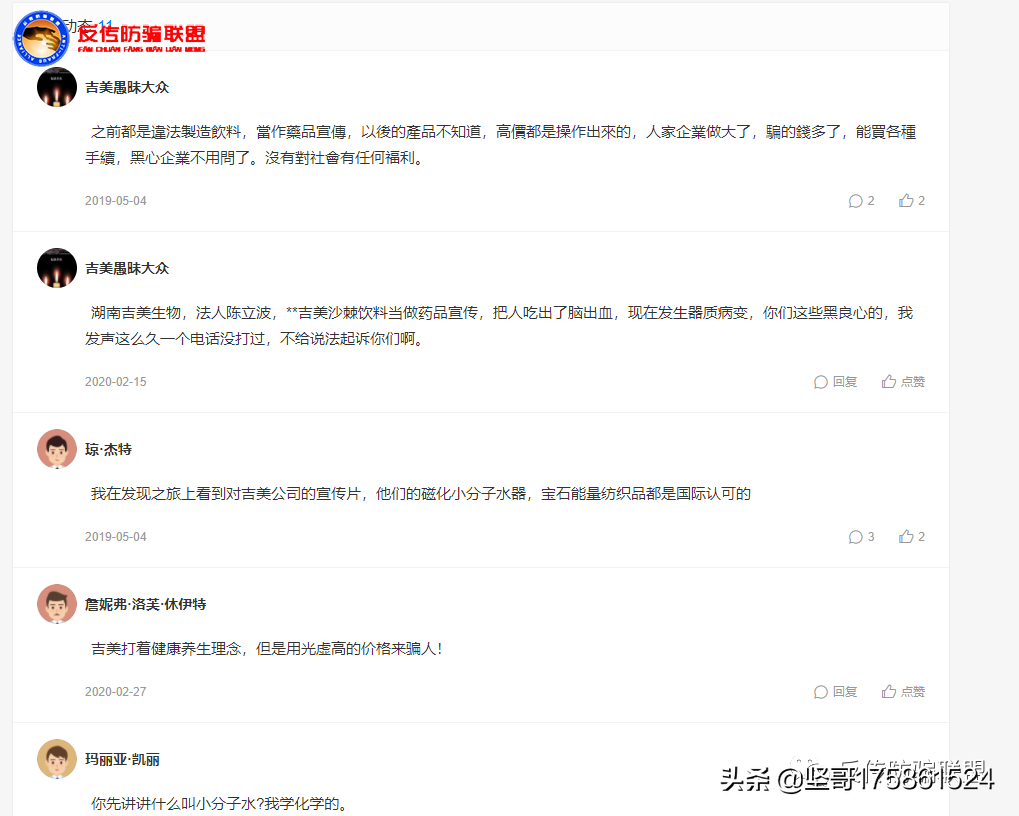The image size is (1019, 816).
Task: Open username 吉美愚昧大众 on the first post
Action: [x=127, y=87]
